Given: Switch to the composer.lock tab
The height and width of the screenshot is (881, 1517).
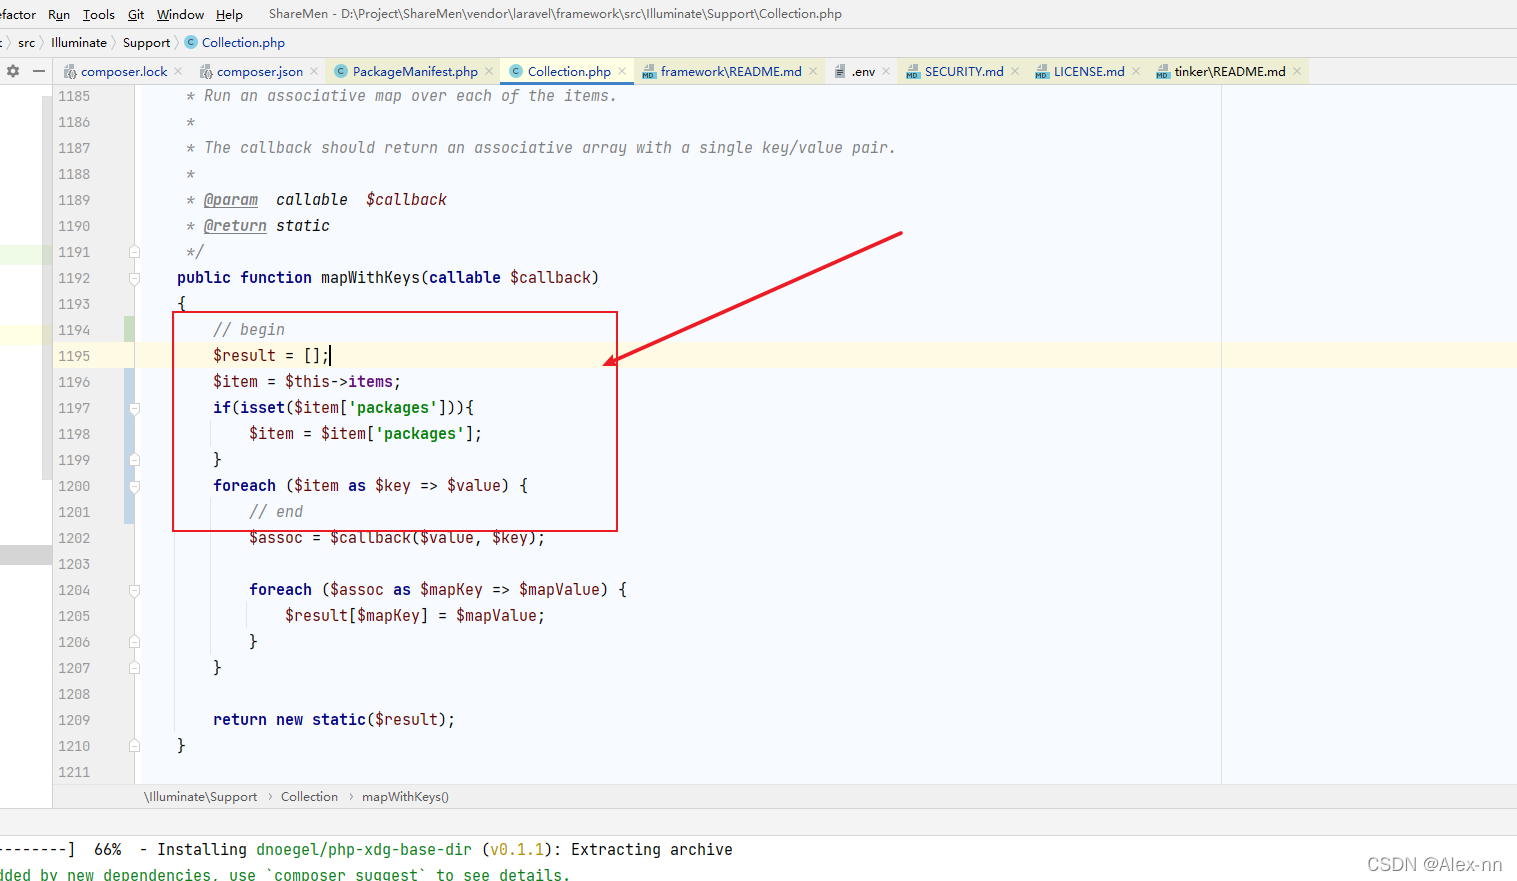Looking at the screenshot, I should coord(124,71).
